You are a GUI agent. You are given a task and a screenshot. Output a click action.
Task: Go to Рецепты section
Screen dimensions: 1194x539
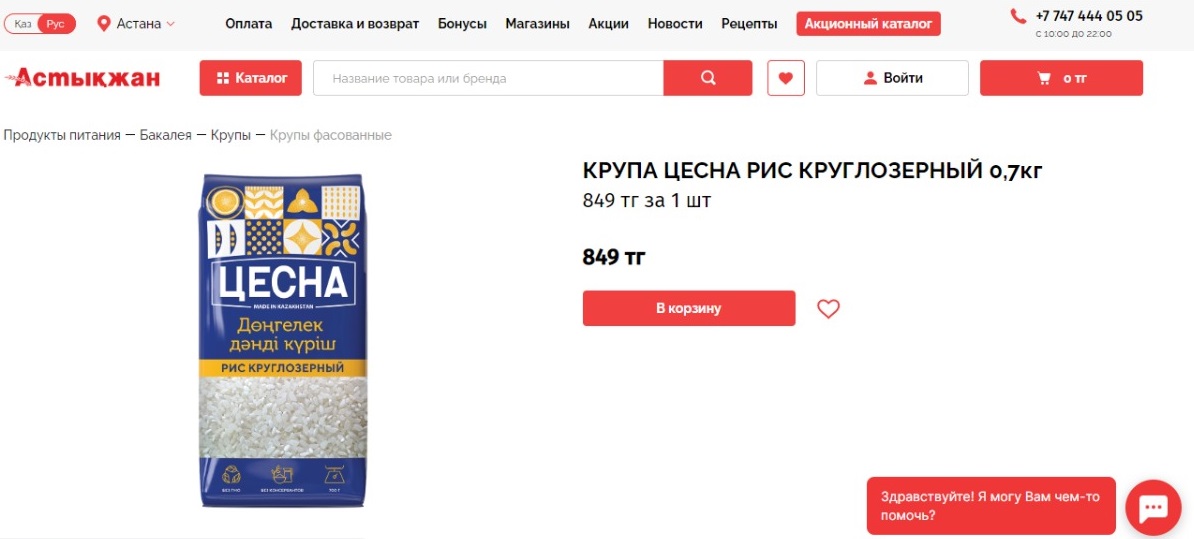click(749, 24)
